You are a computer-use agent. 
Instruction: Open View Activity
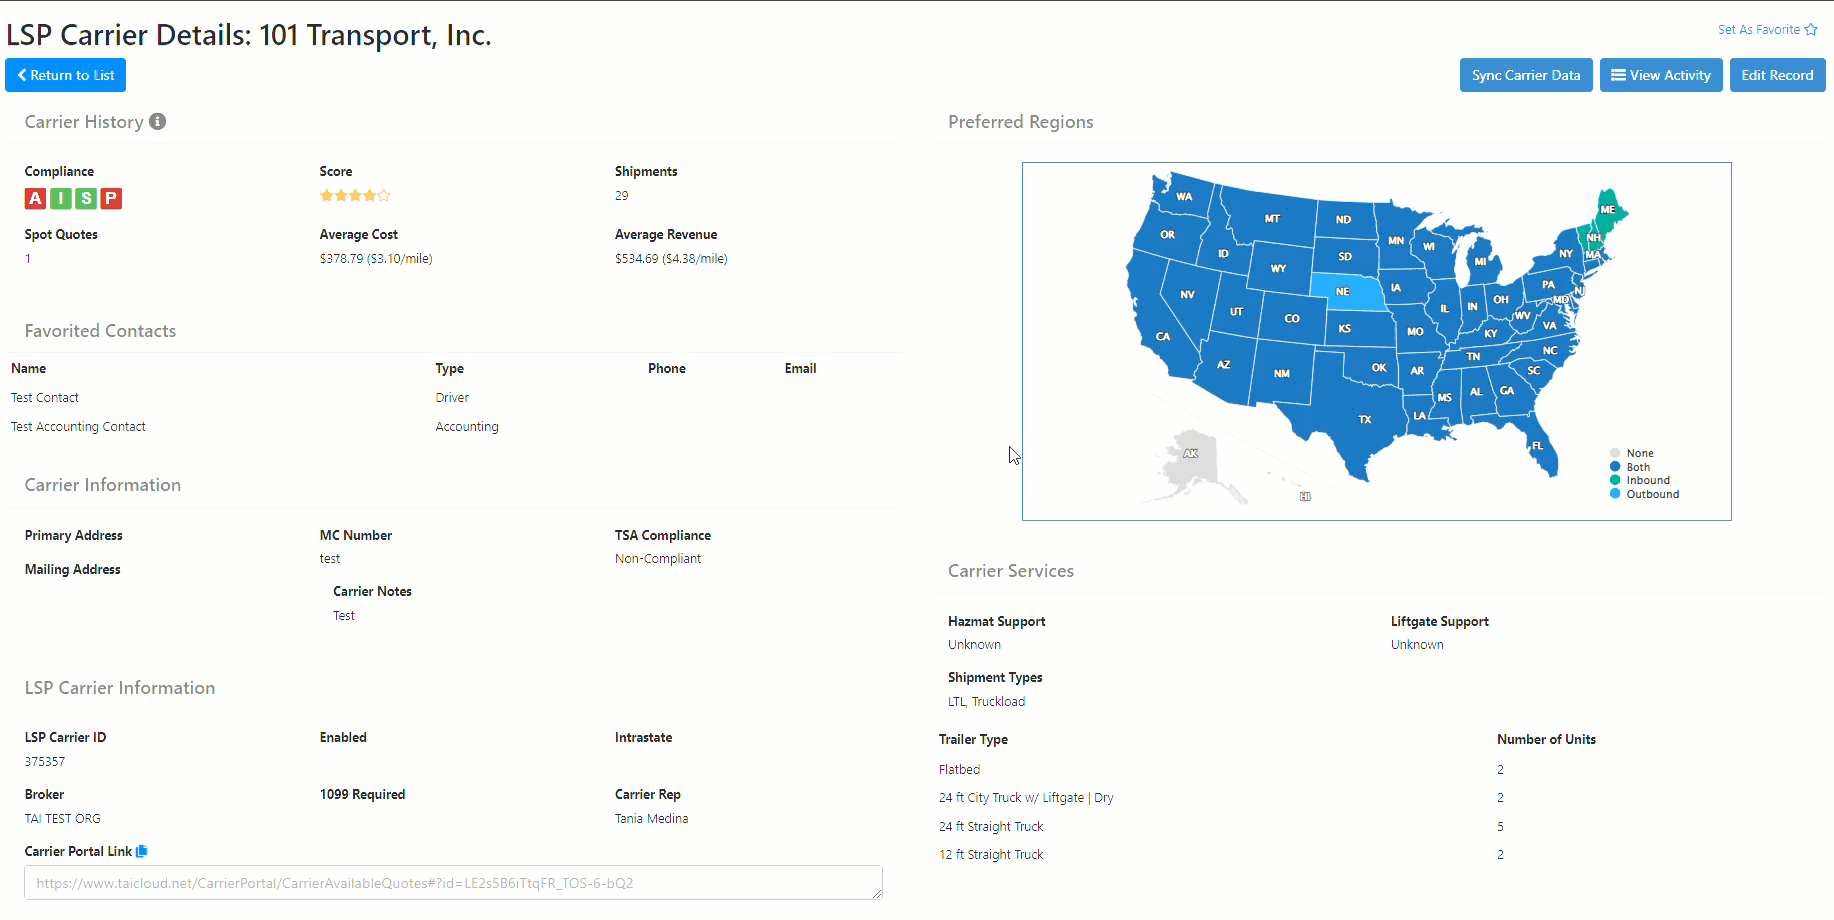click(x=1661, y=75)
